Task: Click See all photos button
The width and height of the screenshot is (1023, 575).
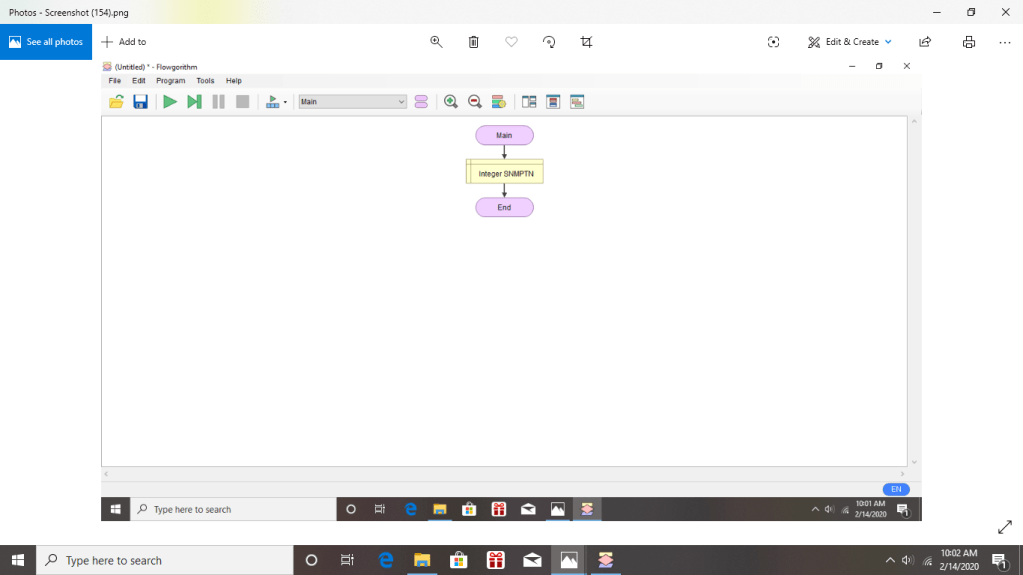Action: point(46,42)
